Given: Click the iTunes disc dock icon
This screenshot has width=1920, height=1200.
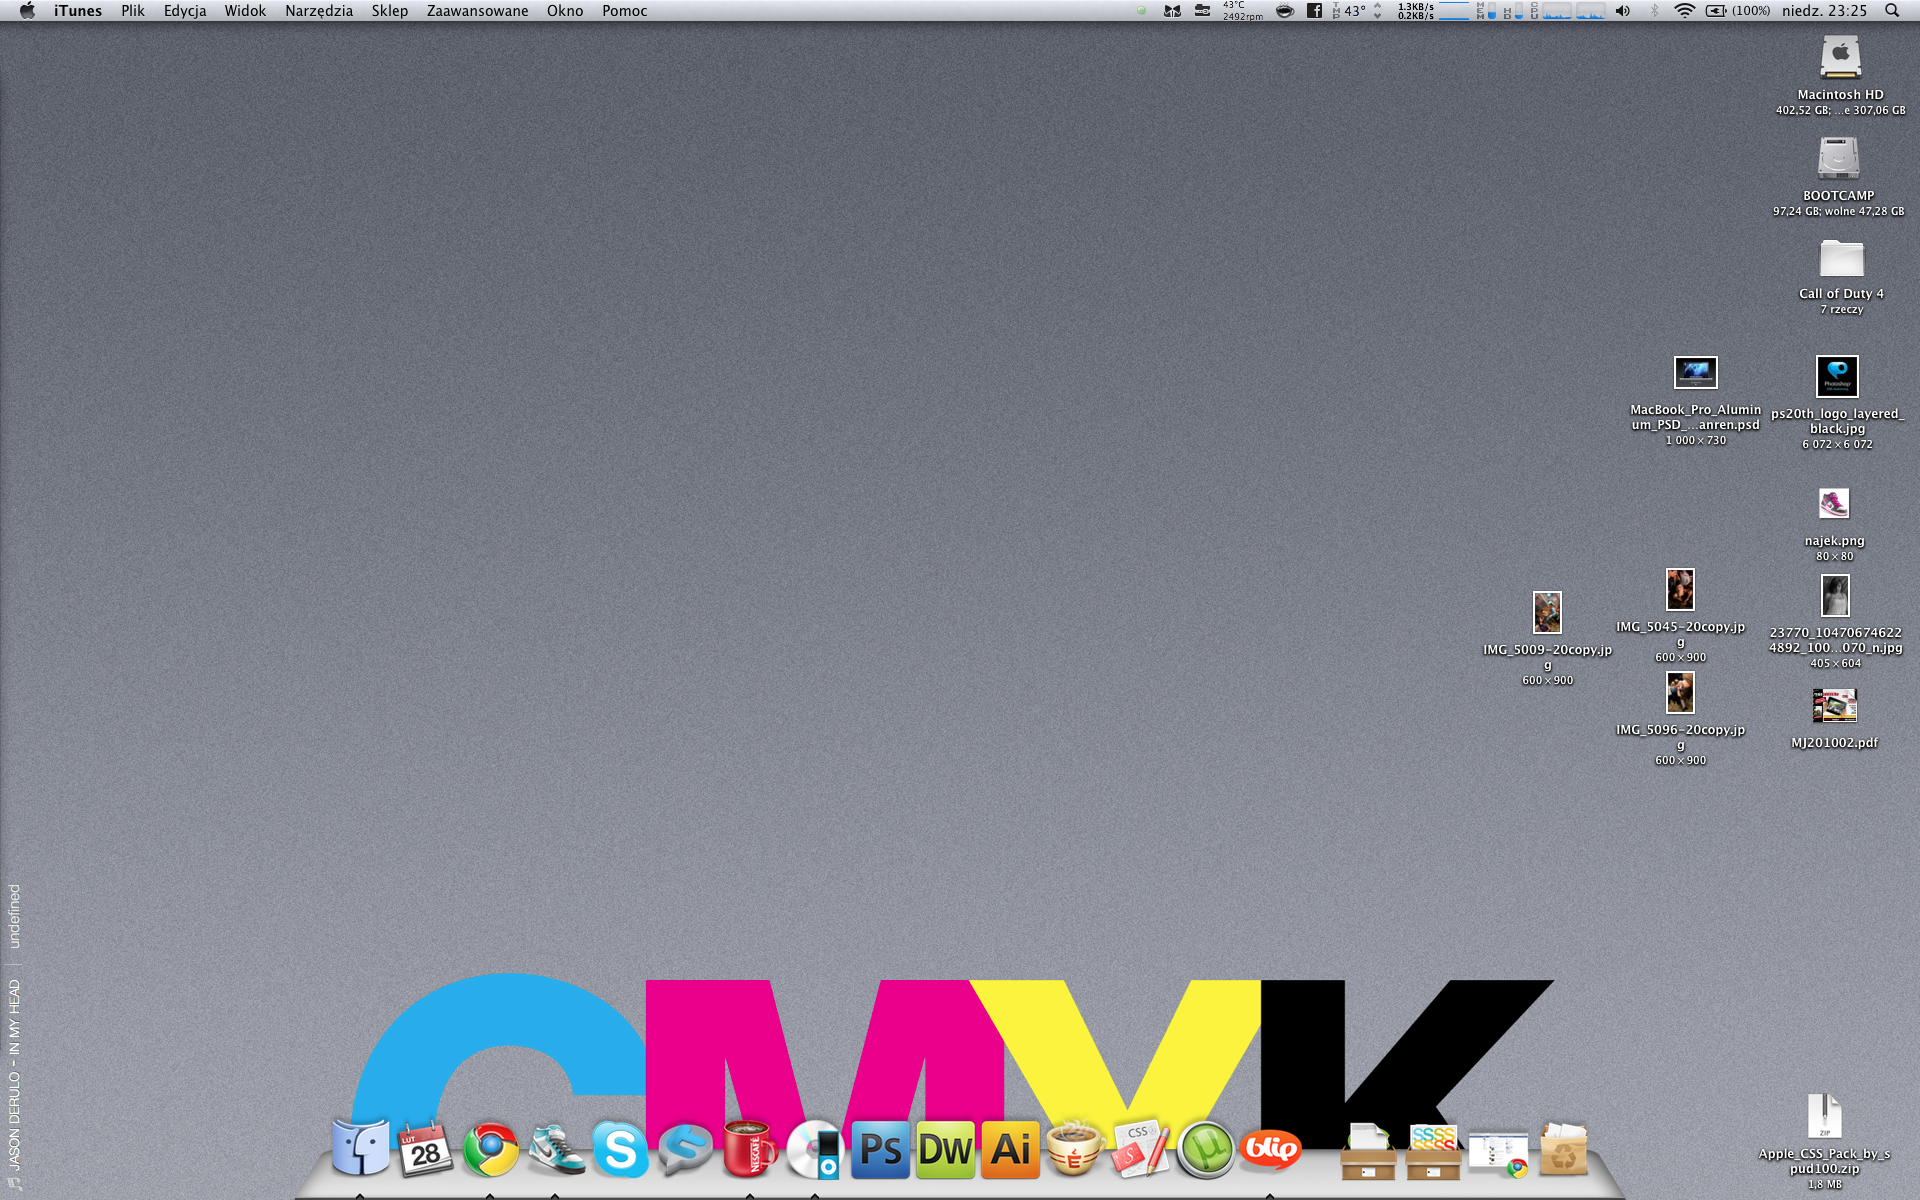Looking at the screenshot, I should [815, 1150].
